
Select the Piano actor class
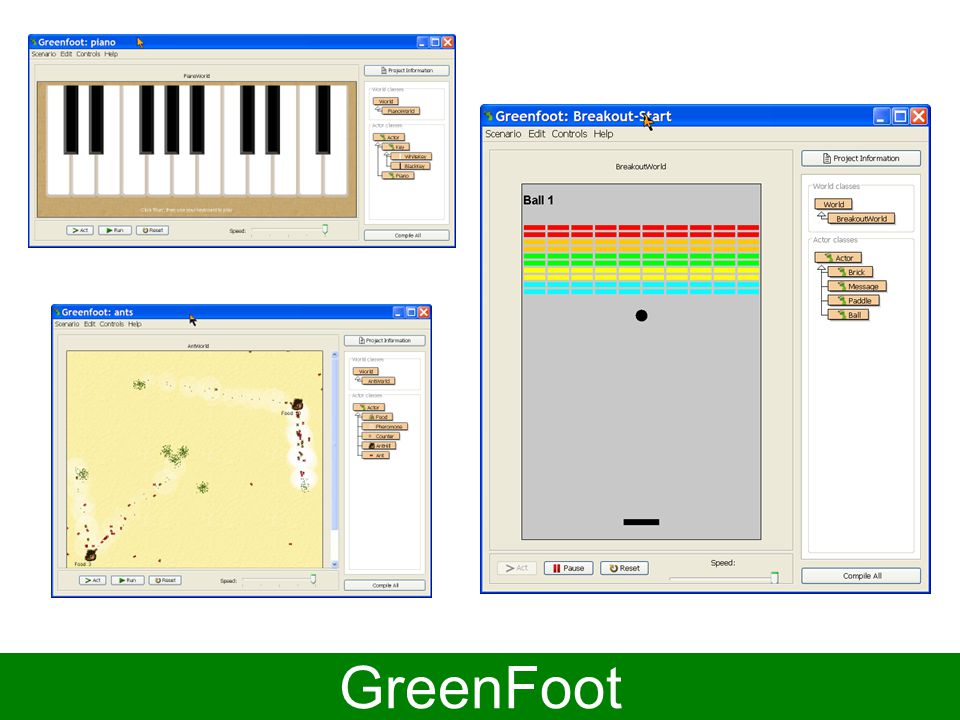coord(398,175)
